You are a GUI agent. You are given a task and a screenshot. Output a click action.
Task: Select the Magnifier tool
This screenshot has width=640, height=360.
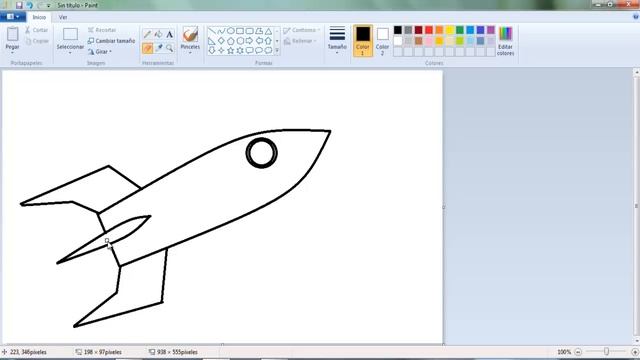[x=169, y=48]
